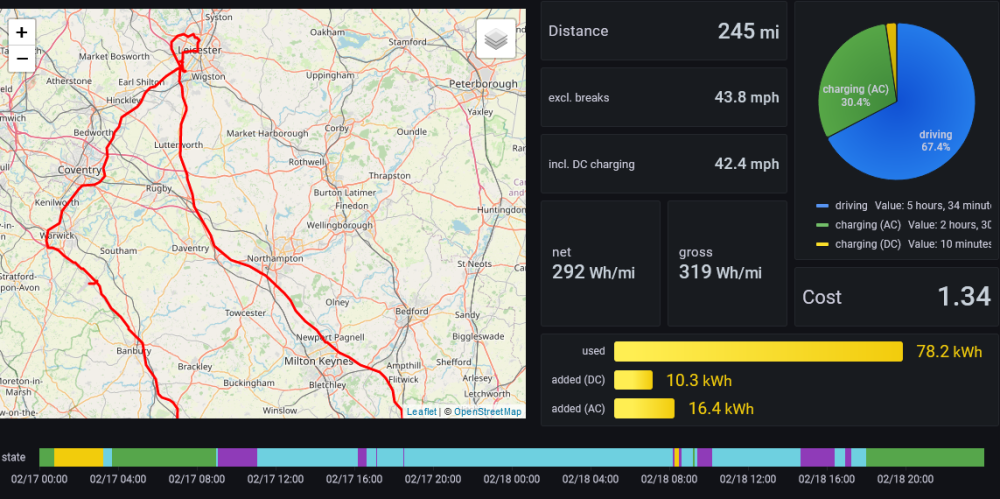The width and height of the screenshot is (1000, 499).
Task: Select the green state segment after 02/18 20:00
Action: click(x=925, y=458)
